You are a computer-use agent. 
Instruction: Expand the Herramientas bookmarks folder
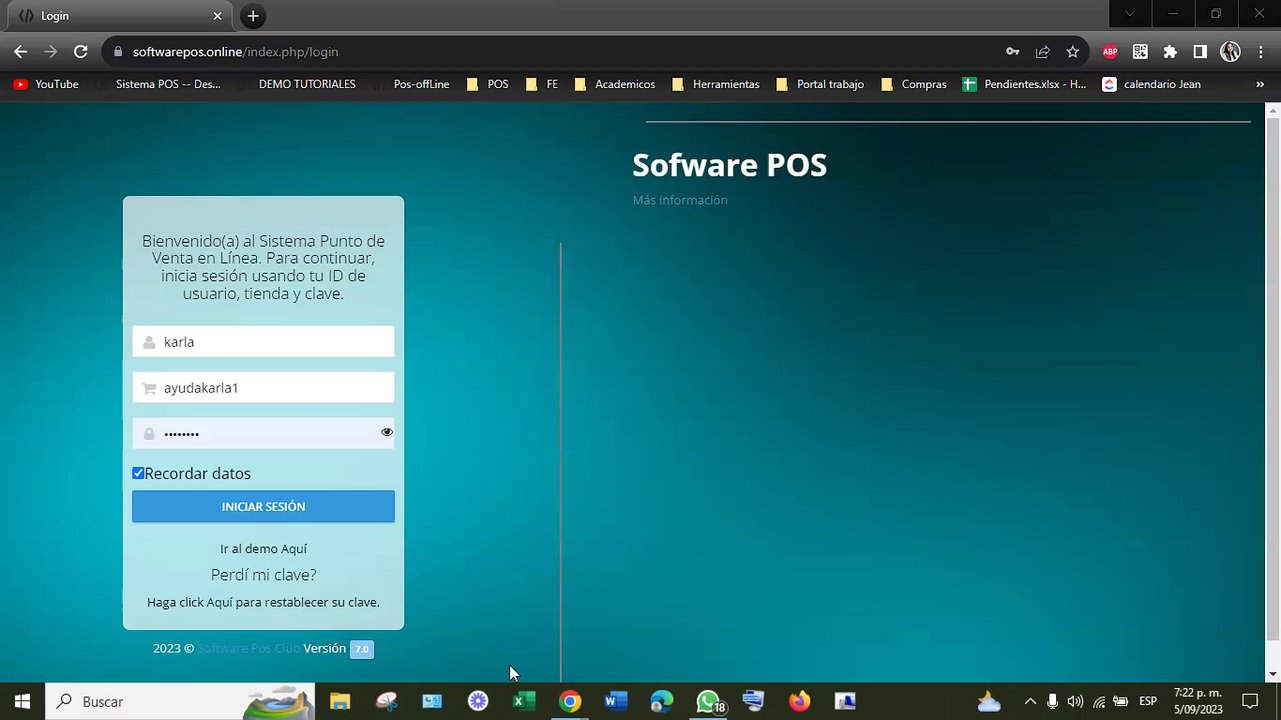pyautogui.click(x=716, y=84)
